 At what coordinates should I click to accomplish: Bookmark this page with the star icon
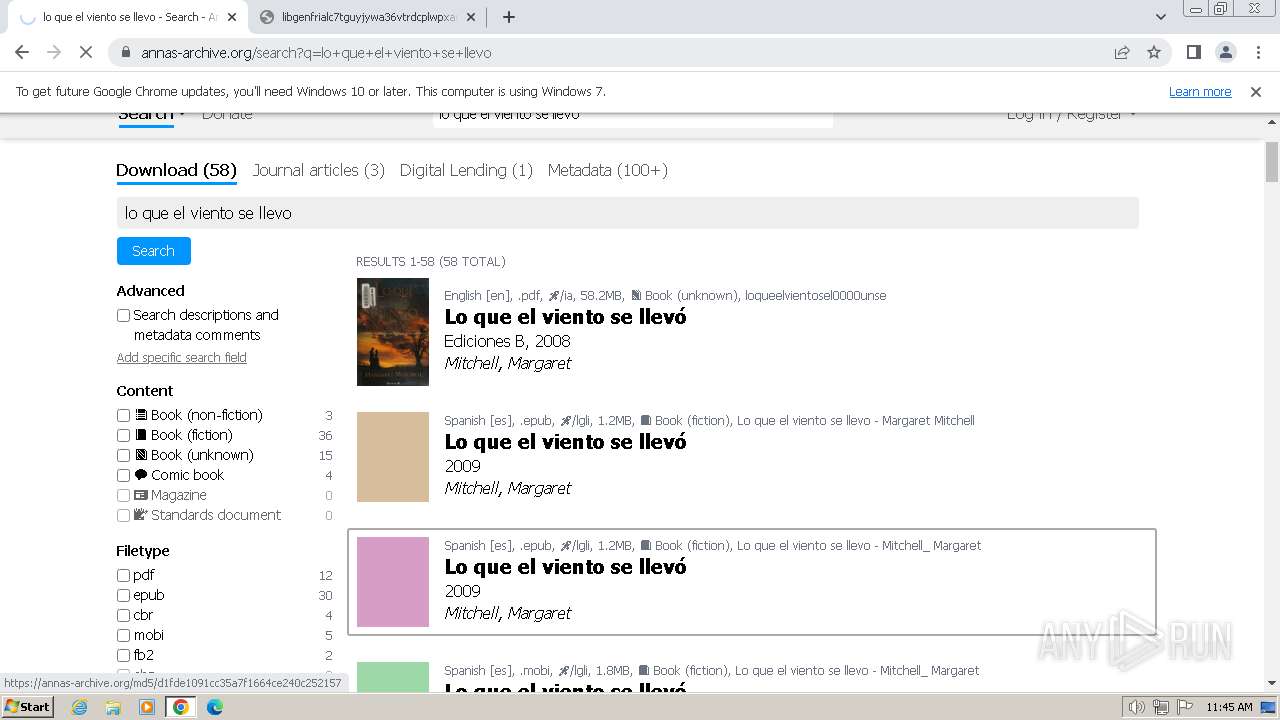point(1154,52)
